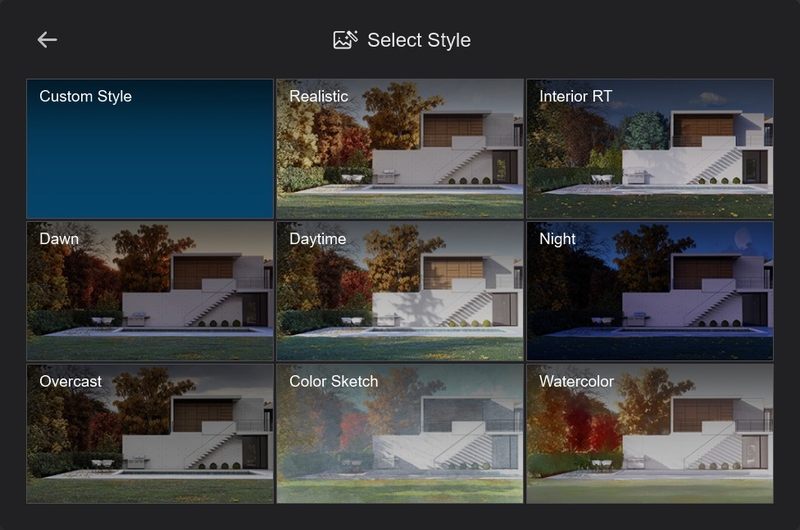
Task: Click the 'Custom Style' label text
Action: pyautogui.click(x=85, y=96)
